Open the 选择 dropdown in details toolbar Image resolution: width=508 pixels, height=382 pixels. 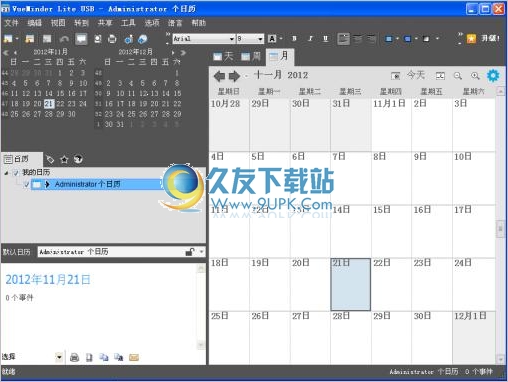pyautogui.click(x=59, y=357)
